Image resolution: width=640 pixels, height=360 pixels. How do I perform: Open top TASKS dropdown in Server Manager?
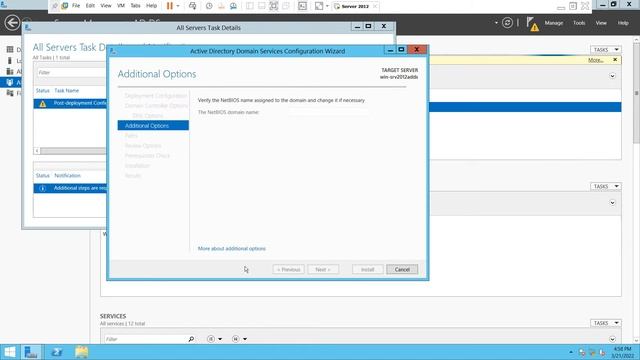(x=605, y=49)
